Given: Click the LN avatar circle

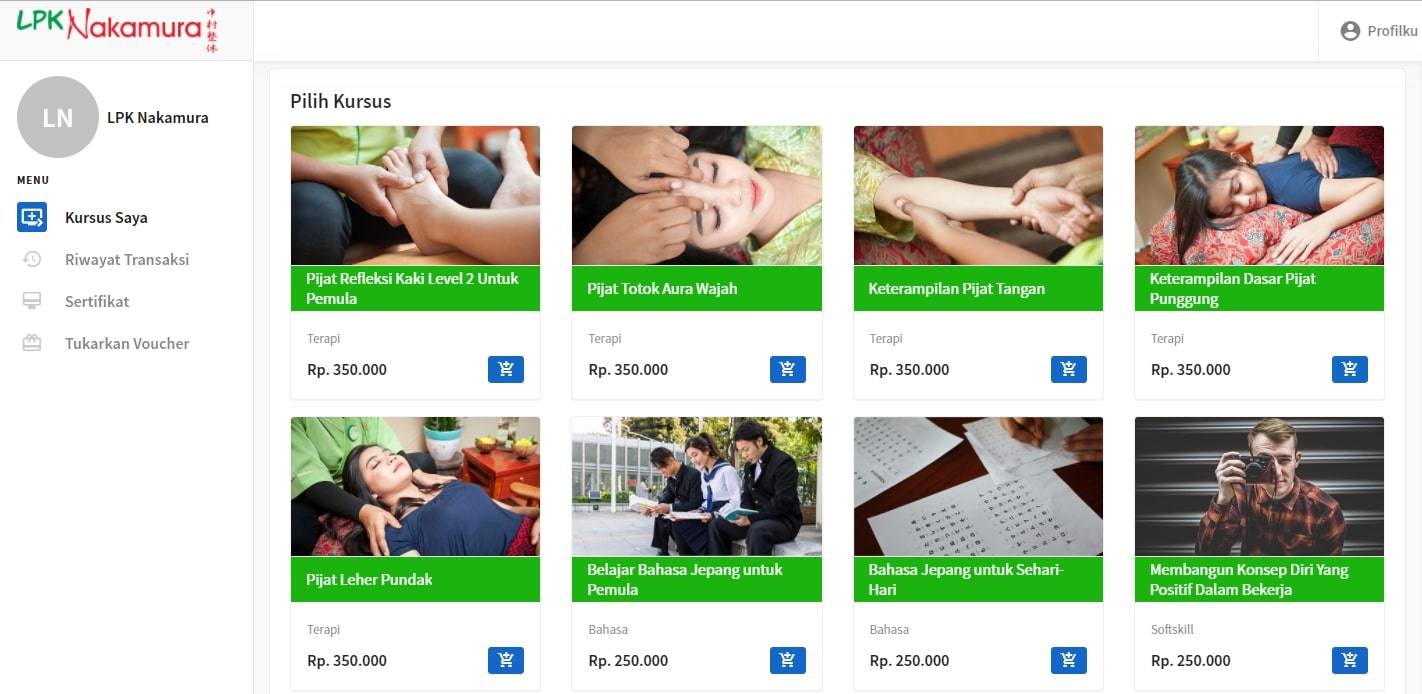Looking at the screenshot, I should [x=58, y=117].
